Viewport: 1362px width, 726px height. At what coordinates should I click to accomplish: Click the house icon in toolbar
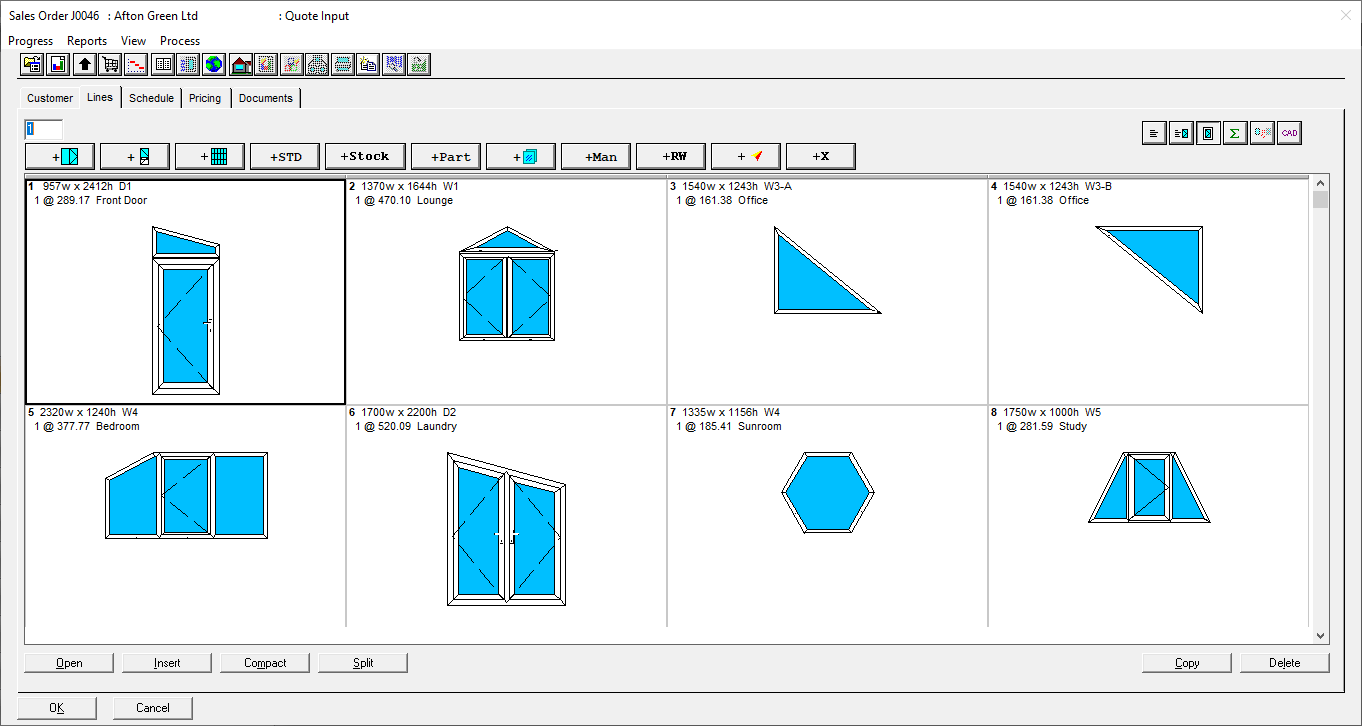click(x=240, y=65)
